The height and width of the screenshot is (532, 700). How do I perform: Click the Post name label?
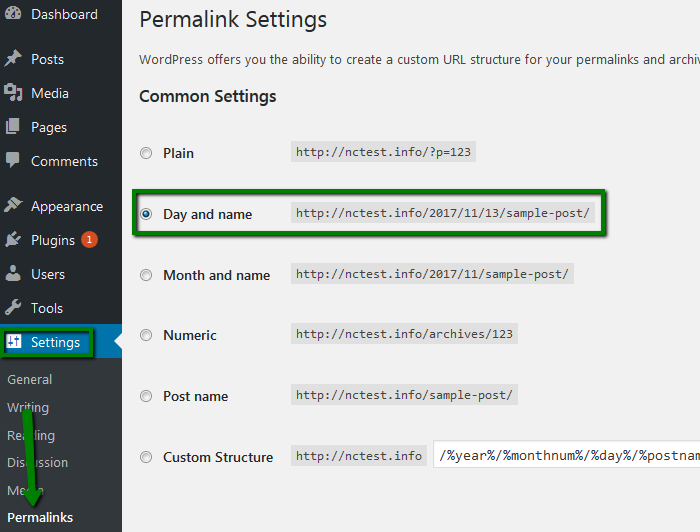tap(196, 396)
